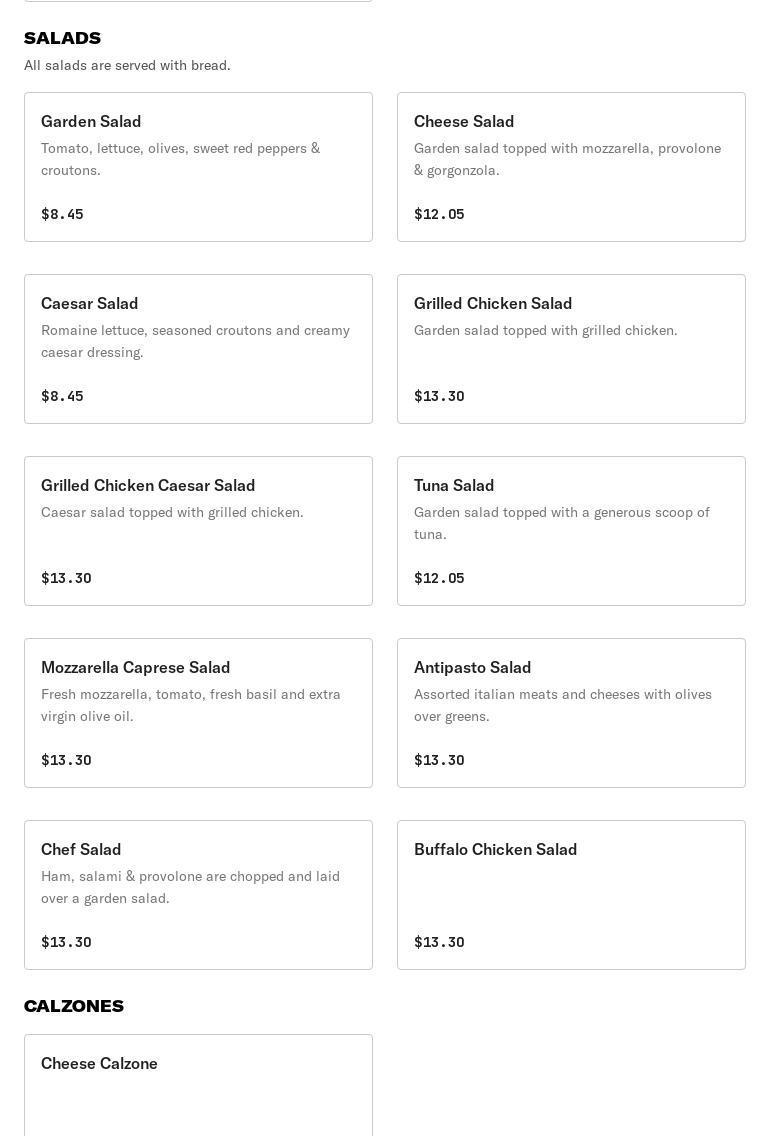
Task: Select the Chef Salad item
Action: [x=198, y=895]
